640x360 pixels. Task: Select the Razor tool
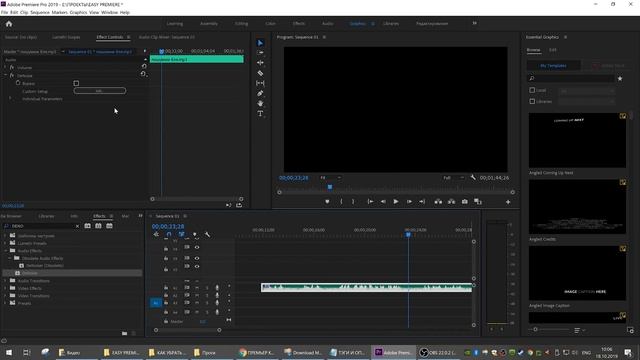coord(260,73)
